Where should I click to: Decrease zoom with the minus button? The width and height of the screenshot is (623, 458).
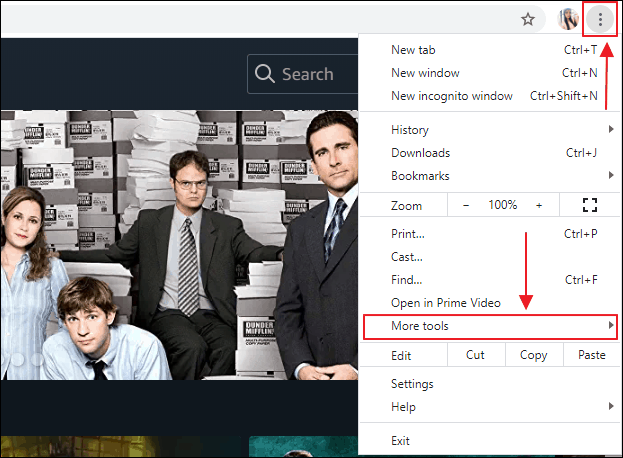point(466,205)
